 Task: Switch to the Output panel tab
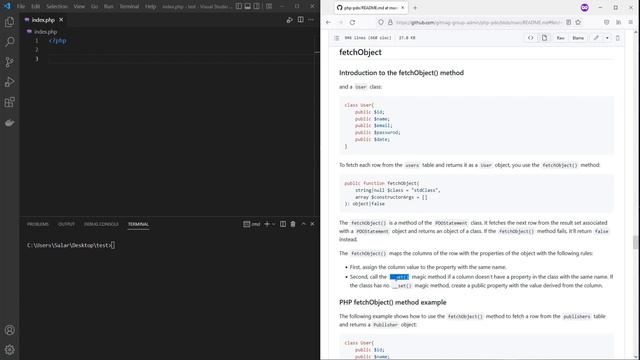(x=66, y=224)
